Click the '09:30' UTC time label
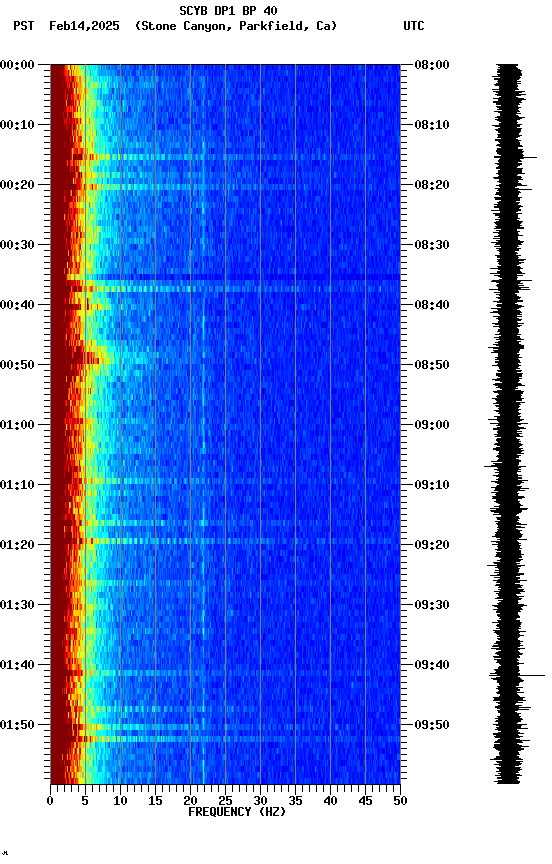 (x=432, y=606)
